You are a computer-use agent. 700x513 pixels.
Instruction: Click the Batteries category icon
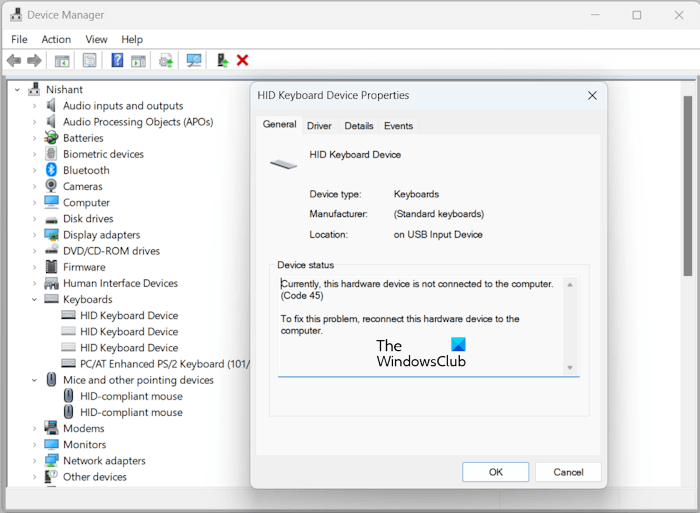tap(51, 138)
